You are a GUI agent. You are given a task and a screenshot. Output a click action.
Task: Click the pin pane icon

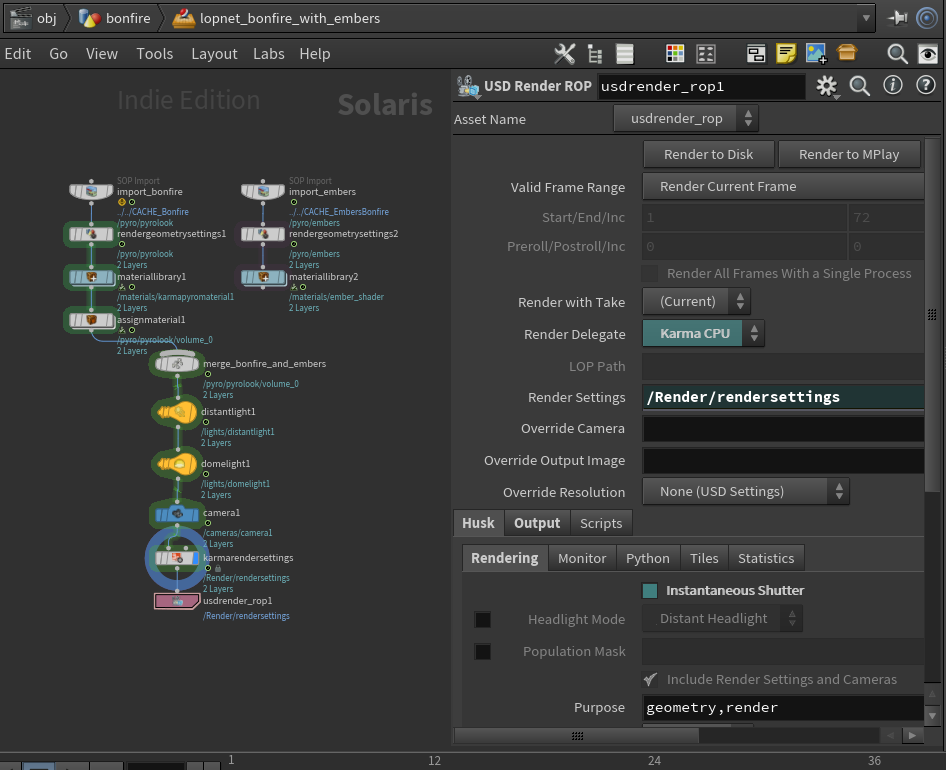tap(897, 18)
